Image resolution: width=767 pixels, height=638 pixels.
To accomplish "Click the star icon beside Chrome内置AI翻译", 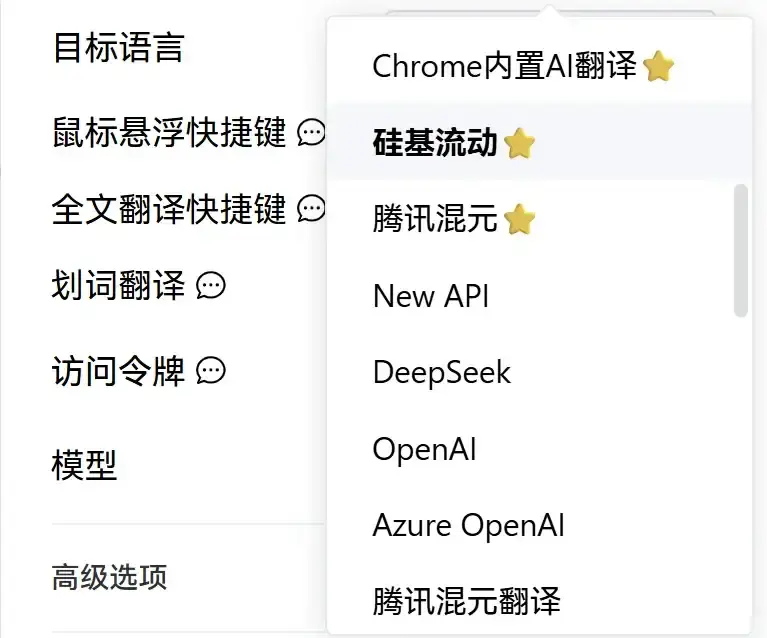I will point(658,66).
